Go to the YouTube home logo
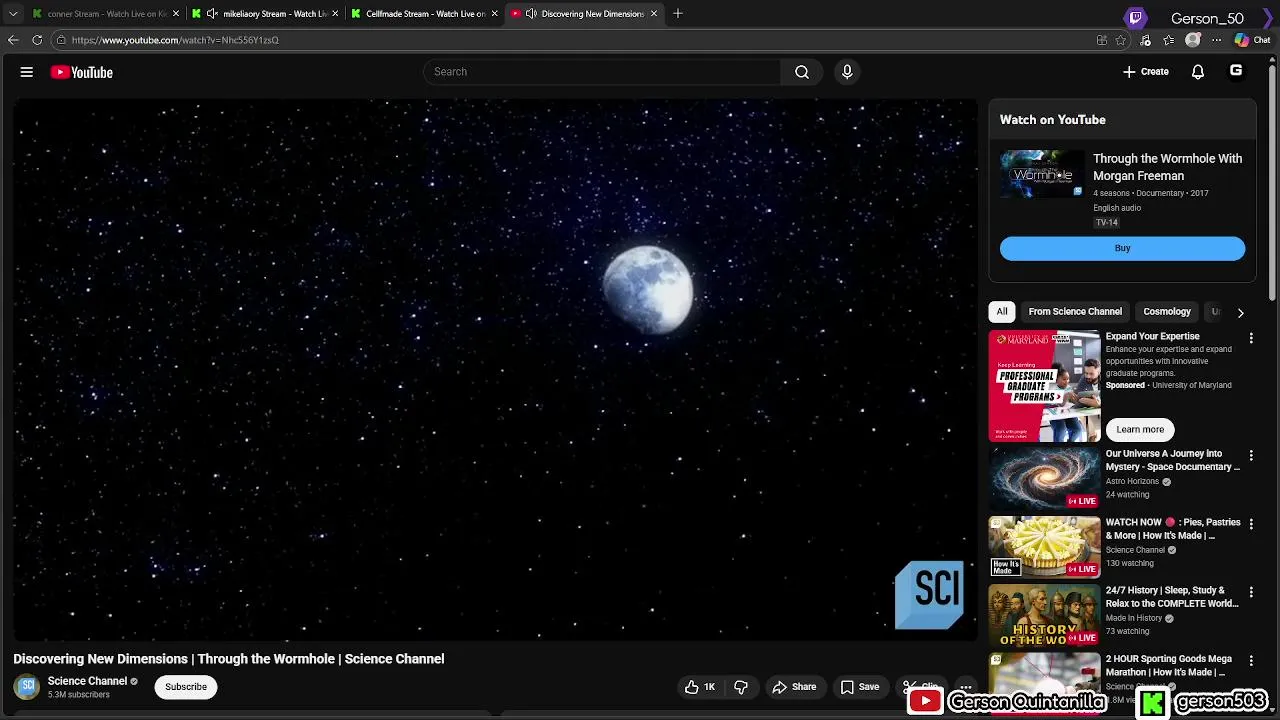Screen dimensions: 1280x720 (82, 72)
